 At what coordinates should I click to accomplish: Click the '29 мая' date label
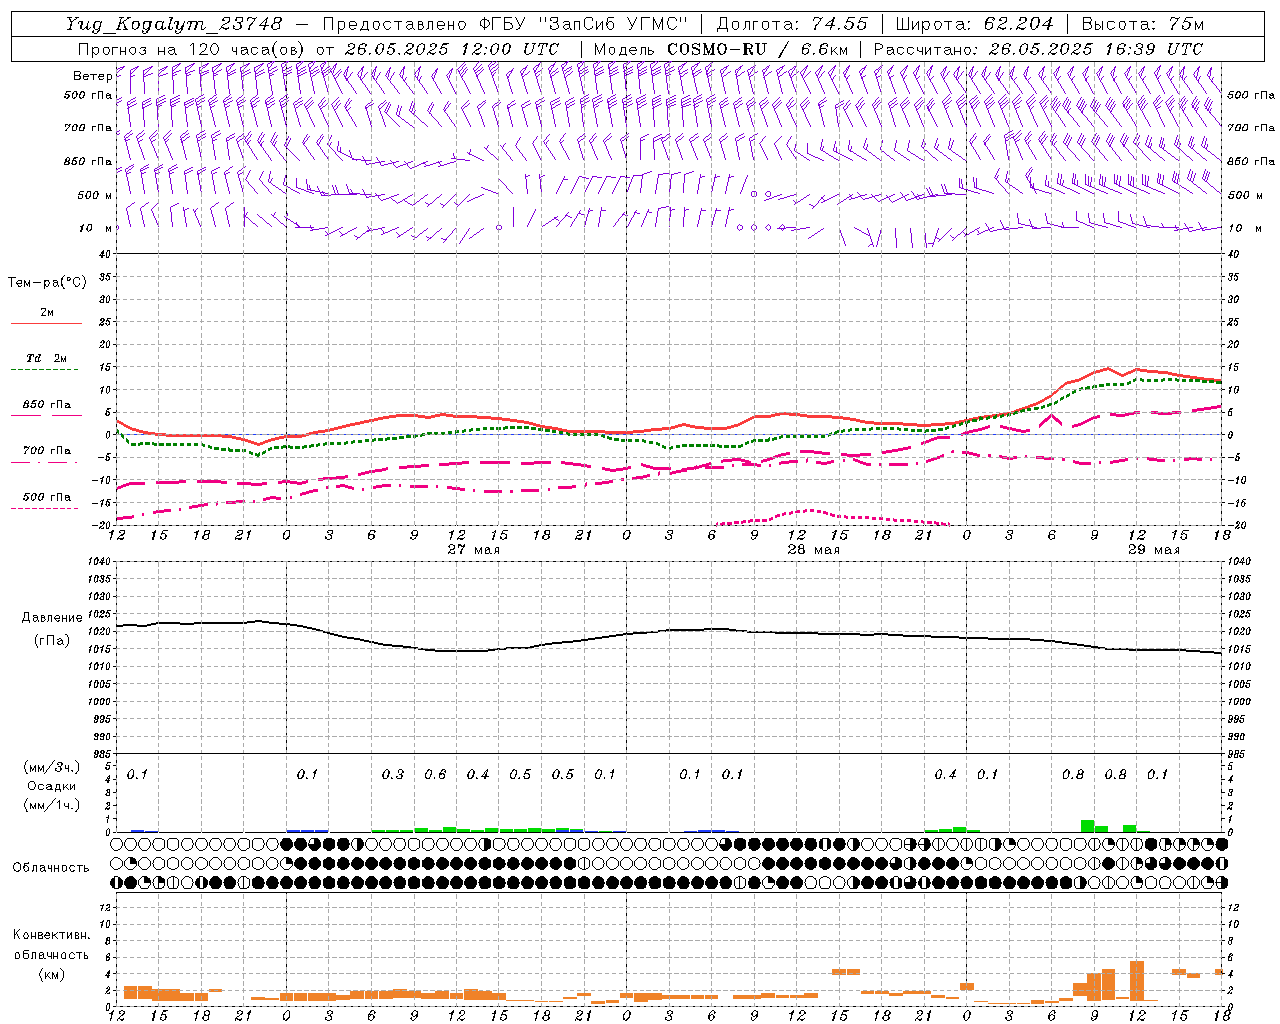click(1154, 550)
